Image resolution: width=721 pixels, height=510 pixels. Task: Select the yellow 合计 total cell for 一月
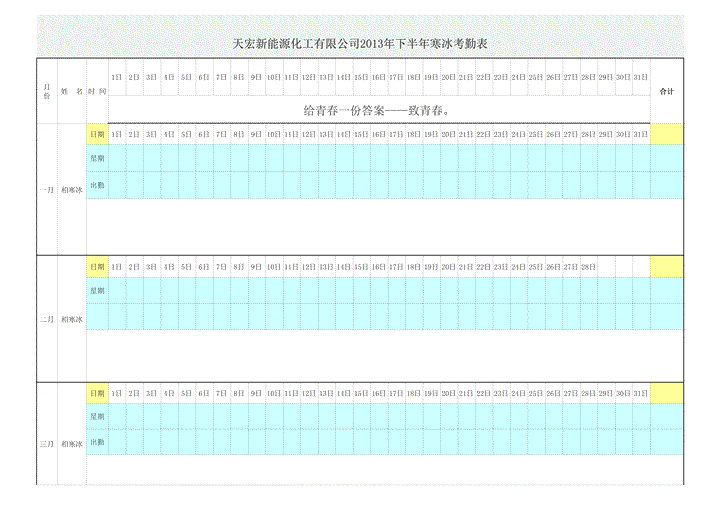click(667, 134)
